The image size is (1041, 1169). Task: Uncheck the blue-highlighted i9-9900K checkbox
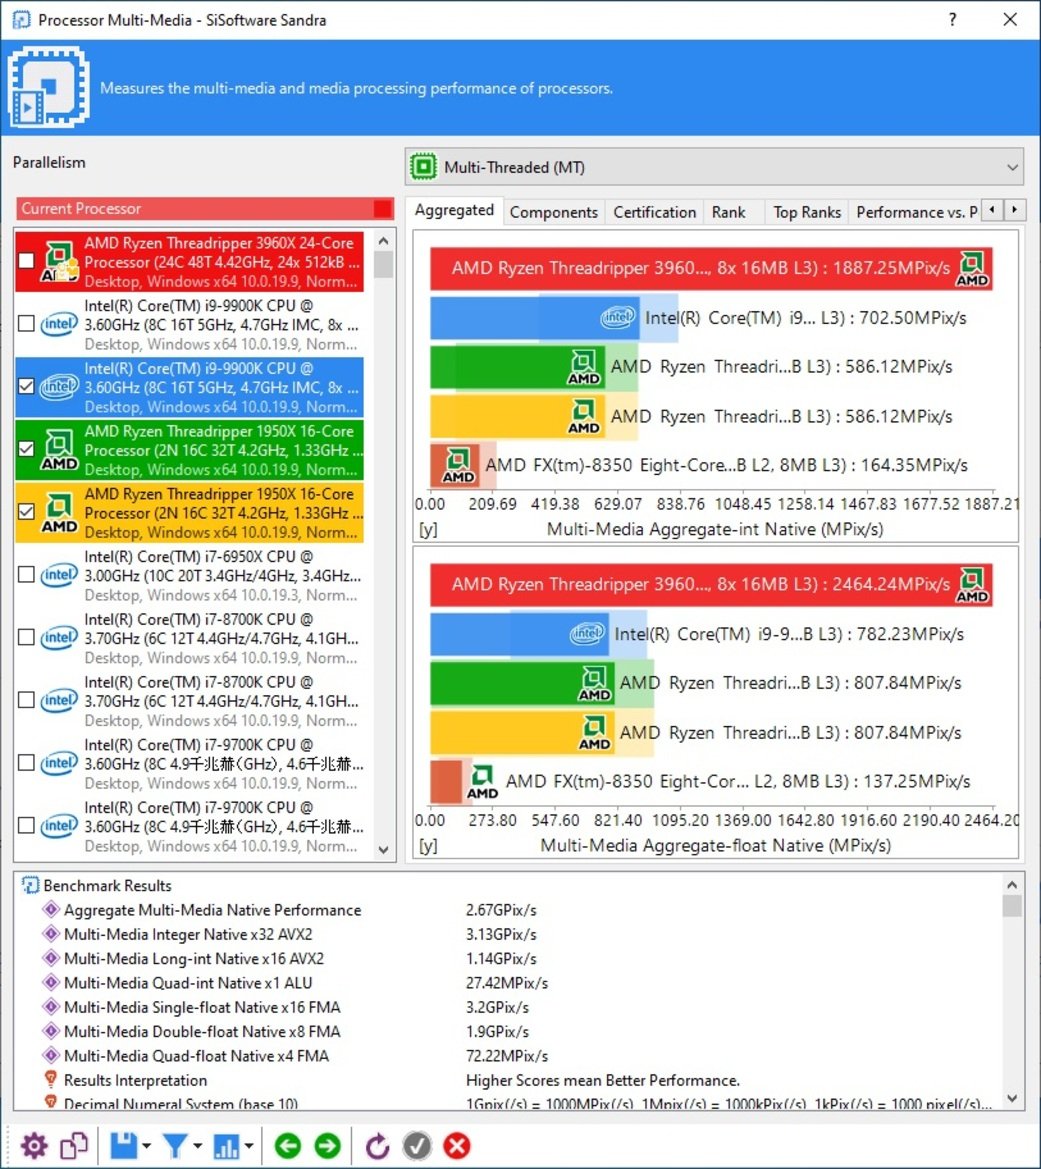pos(26,386)
